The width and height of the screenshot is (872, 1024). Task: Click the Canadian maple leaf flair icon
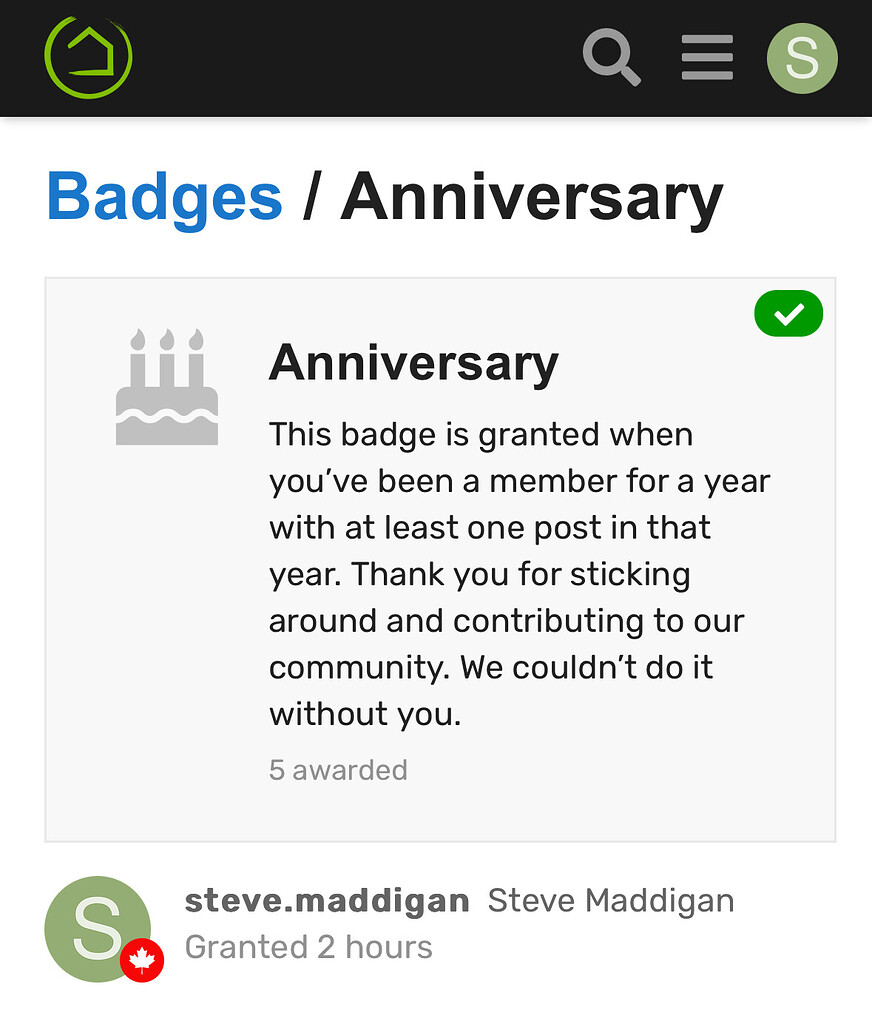coord(142,961)
